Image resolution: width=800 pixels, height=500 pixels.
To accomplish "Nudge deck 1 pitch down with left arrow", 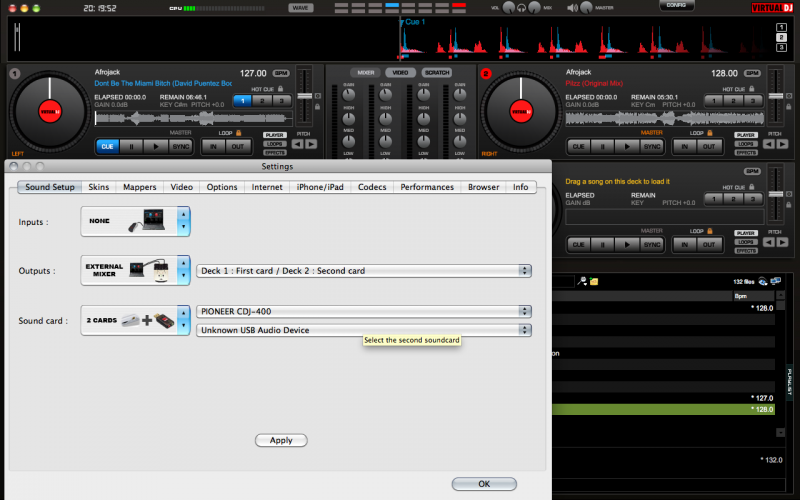I will point(297,144).
